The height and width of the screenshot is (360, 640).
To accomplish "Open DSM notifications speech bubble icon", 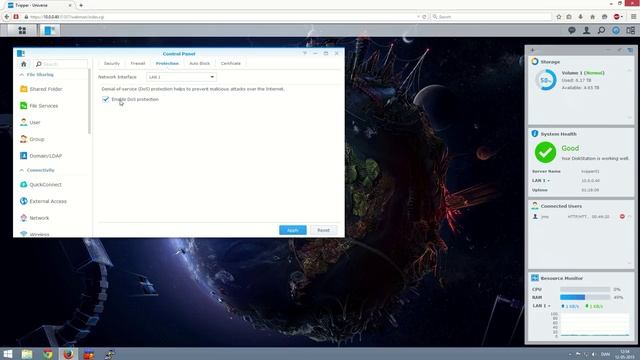I will 572,30.
